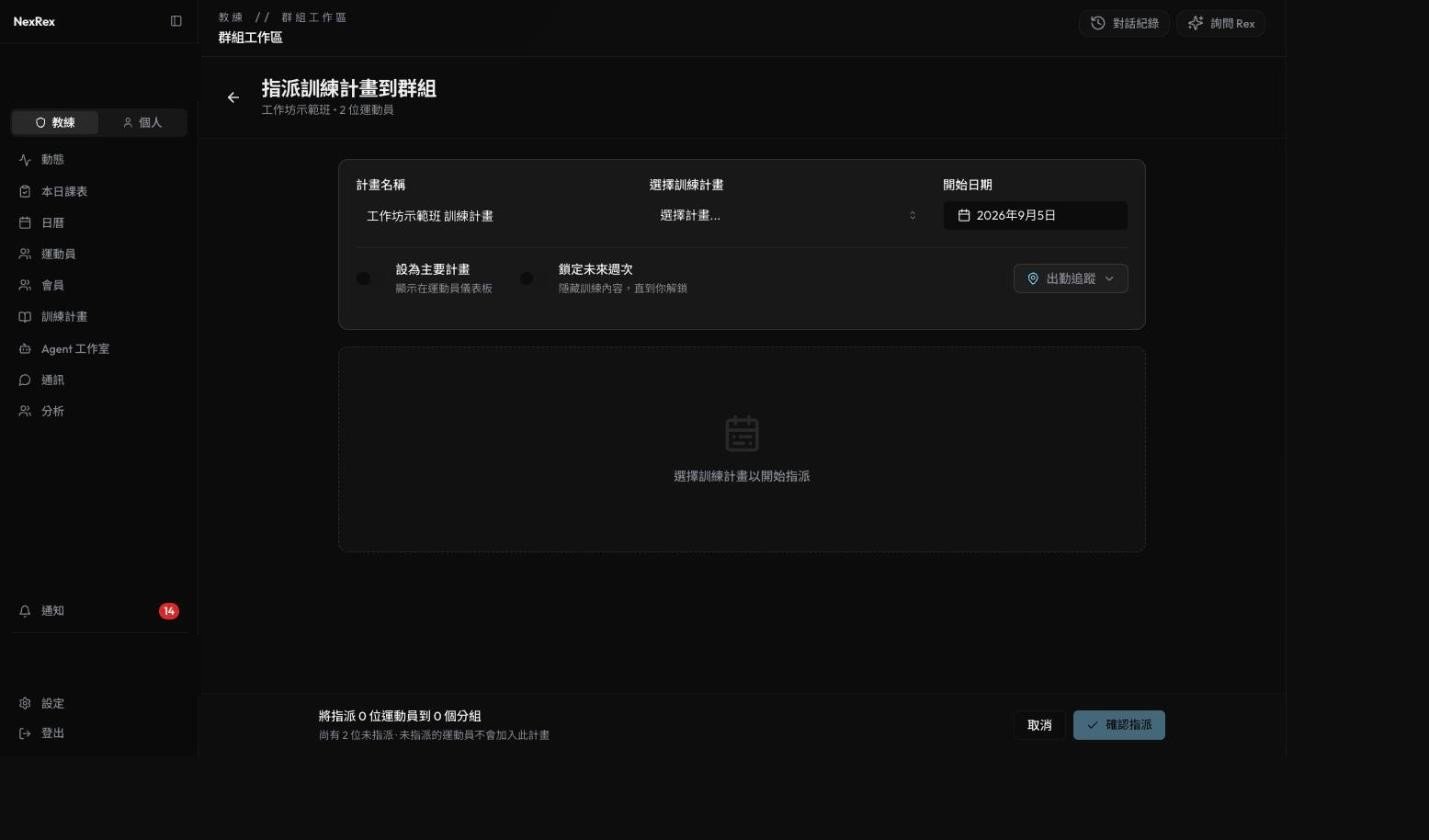
Task: Click the 通訊 chat bubble icon
Action: pos(25,380)
